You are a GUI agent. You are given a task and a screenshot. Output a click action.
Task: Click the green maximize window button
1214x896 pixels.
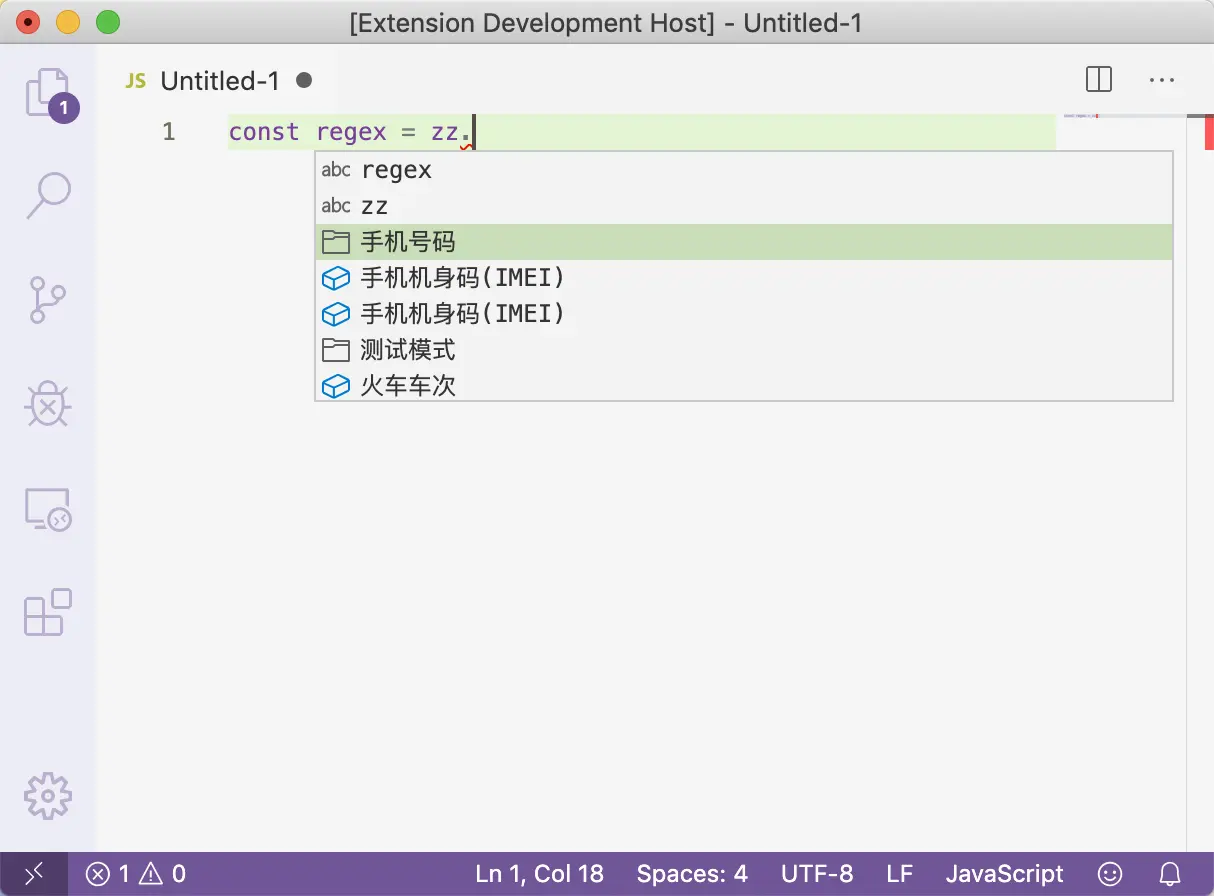(x=107, y=21)
